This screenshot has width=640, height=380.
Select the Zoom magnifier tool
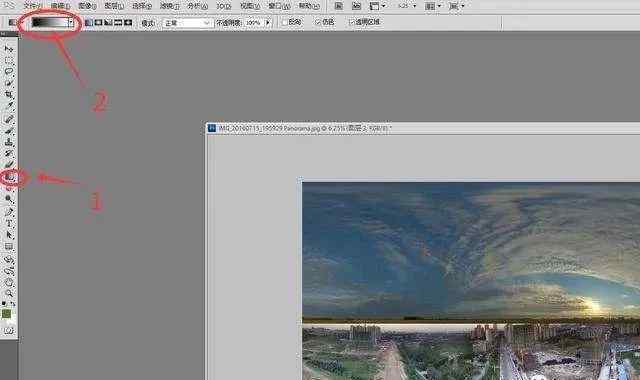(x=9, y=293)
